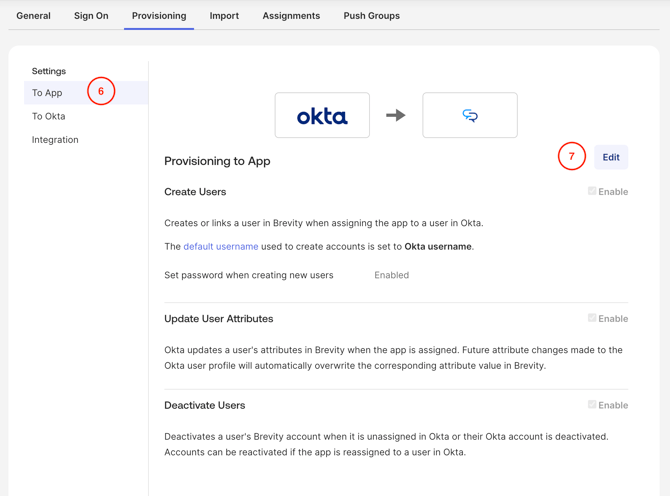Switch to the Sign On tab
Viewport: 670px width, 496px height.
tap(91, 16)
